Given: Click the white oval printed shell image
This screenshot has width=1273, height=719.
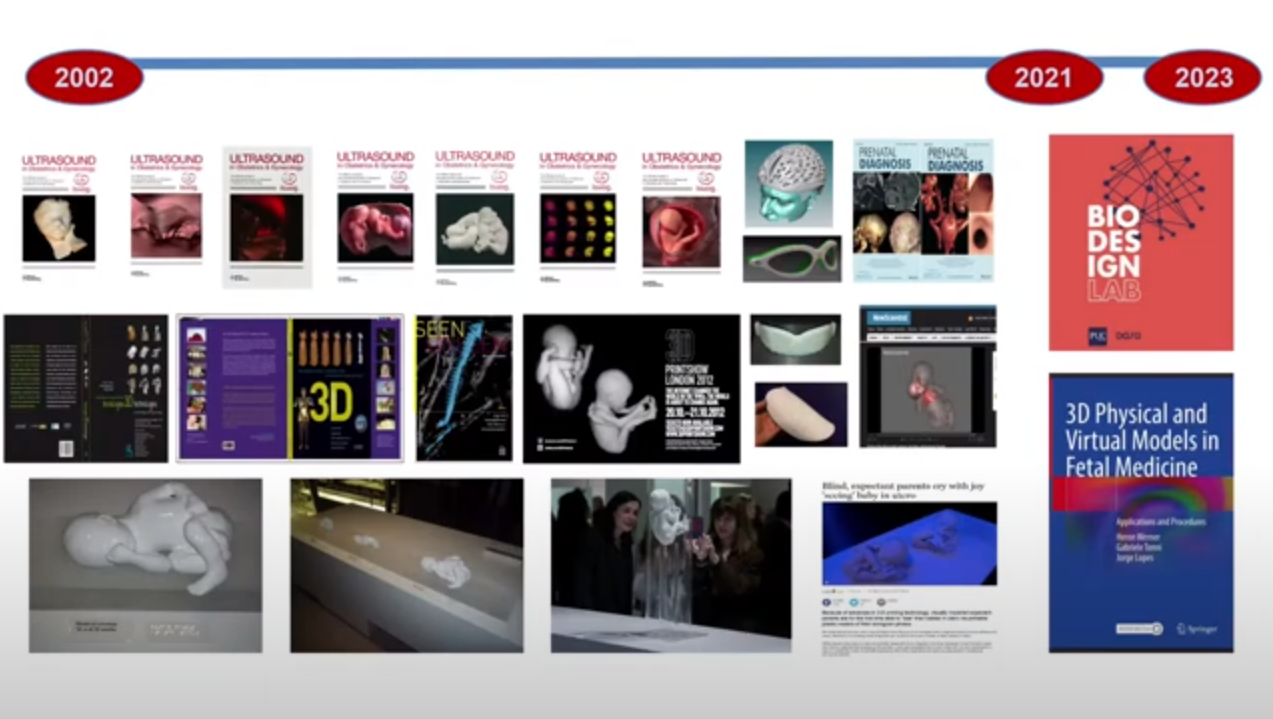Looking at the screenshot, I should 801,414.
